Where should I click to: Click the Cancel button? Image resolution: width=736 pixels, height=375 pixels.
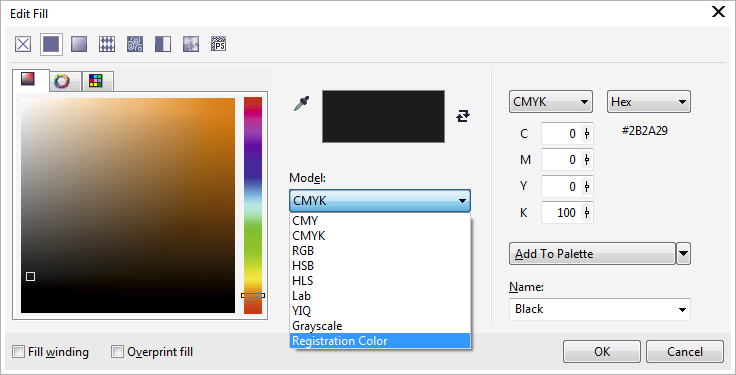[x=685, y=352]
